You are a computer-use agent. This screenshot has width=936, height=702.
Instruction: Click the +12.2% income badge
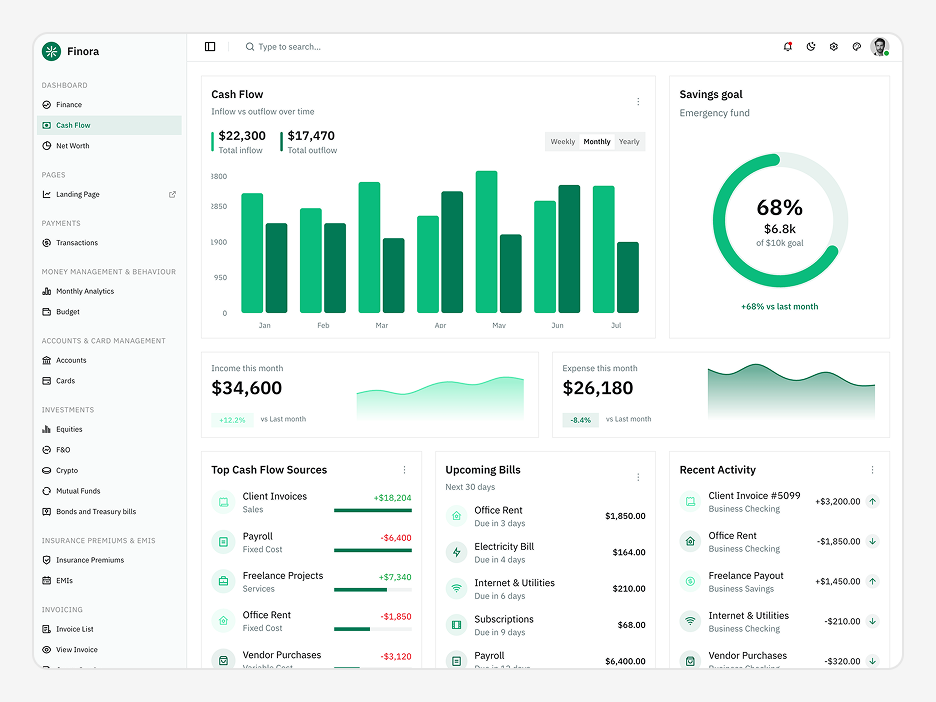pos(232,420)
